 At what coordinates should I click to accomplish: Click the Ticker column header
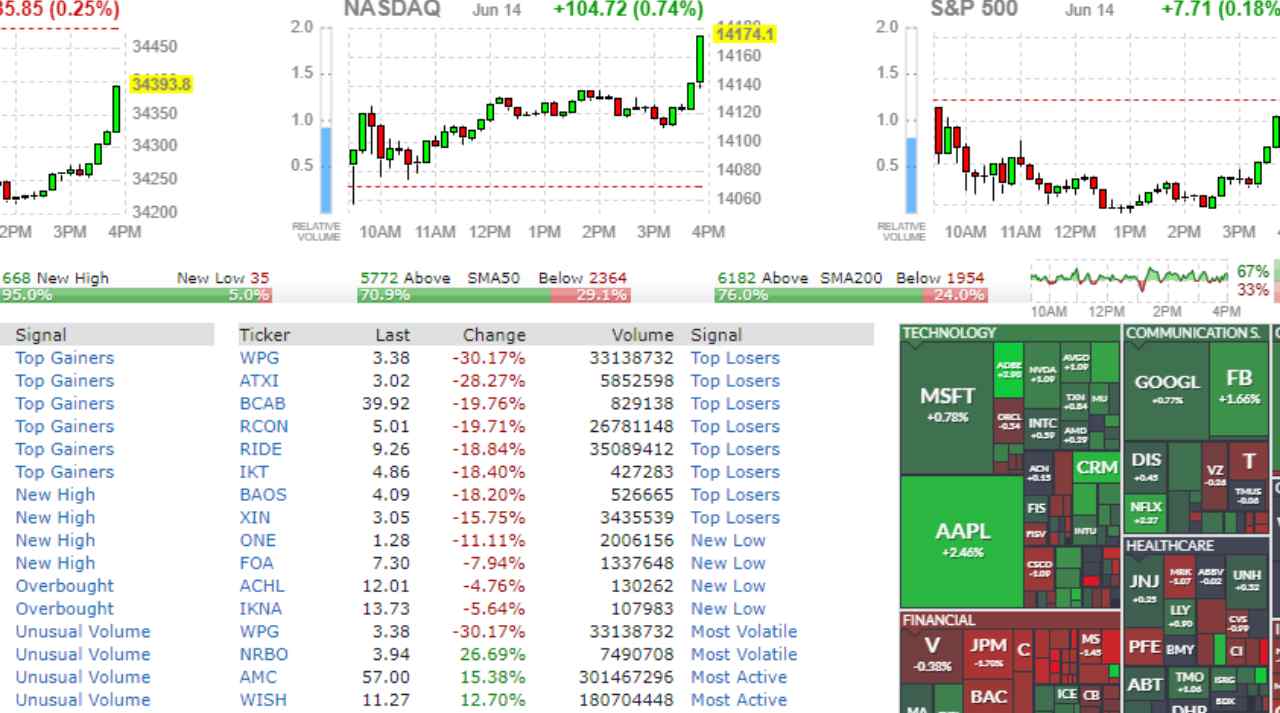click(263, 335)
